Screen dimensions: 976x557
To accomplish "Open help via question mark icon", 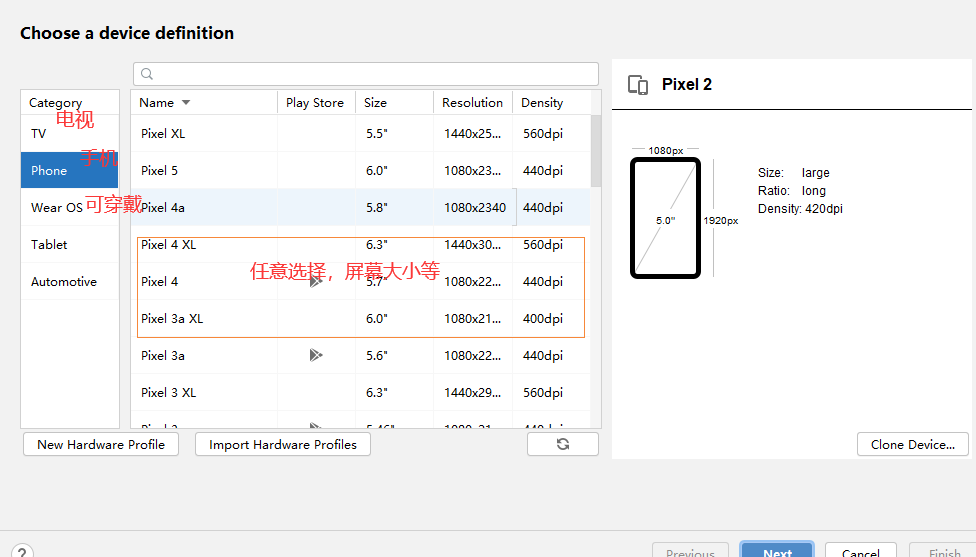I will coord(22,552).
